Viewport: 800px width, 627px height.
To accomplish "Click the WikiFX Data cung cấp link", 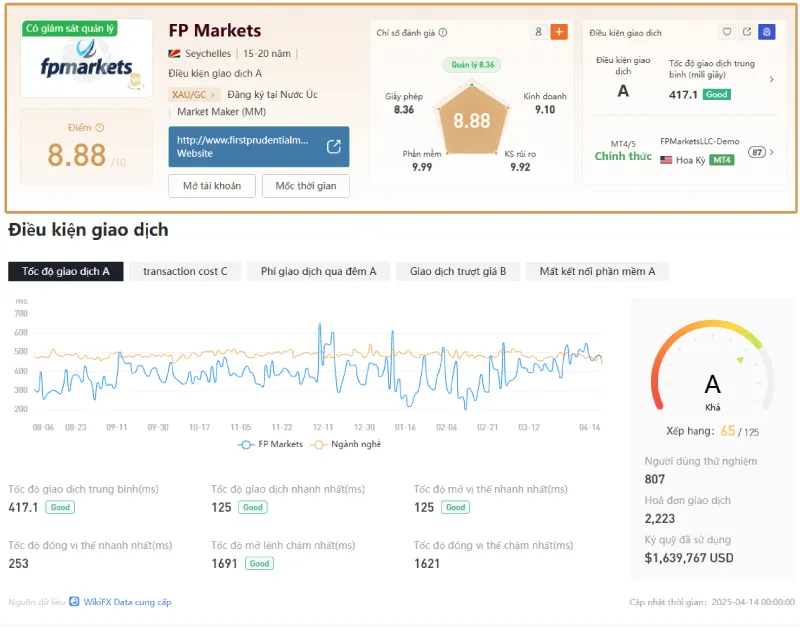I will pos(128,602).
